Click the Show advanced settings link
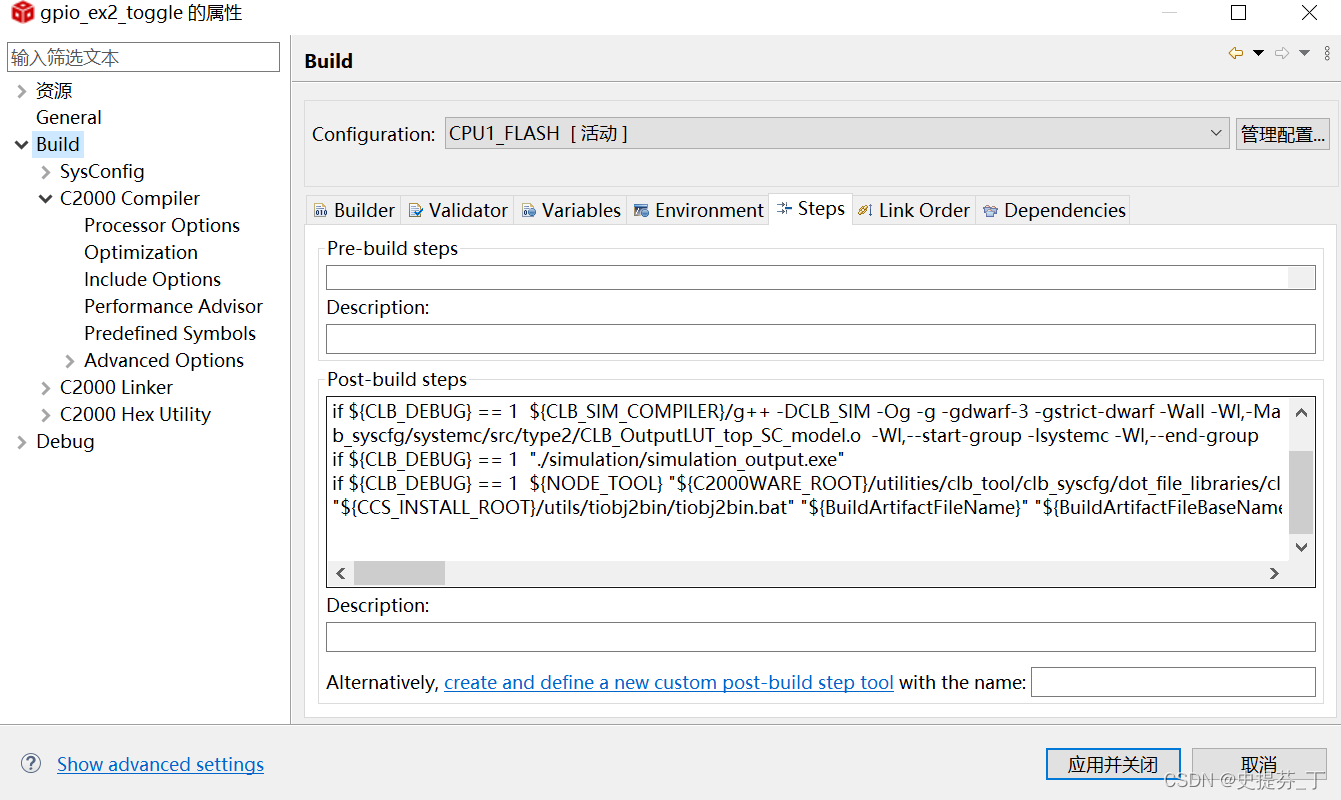Image resolution: width=1341 pixels, height=800 pixels. pos(160,764)
